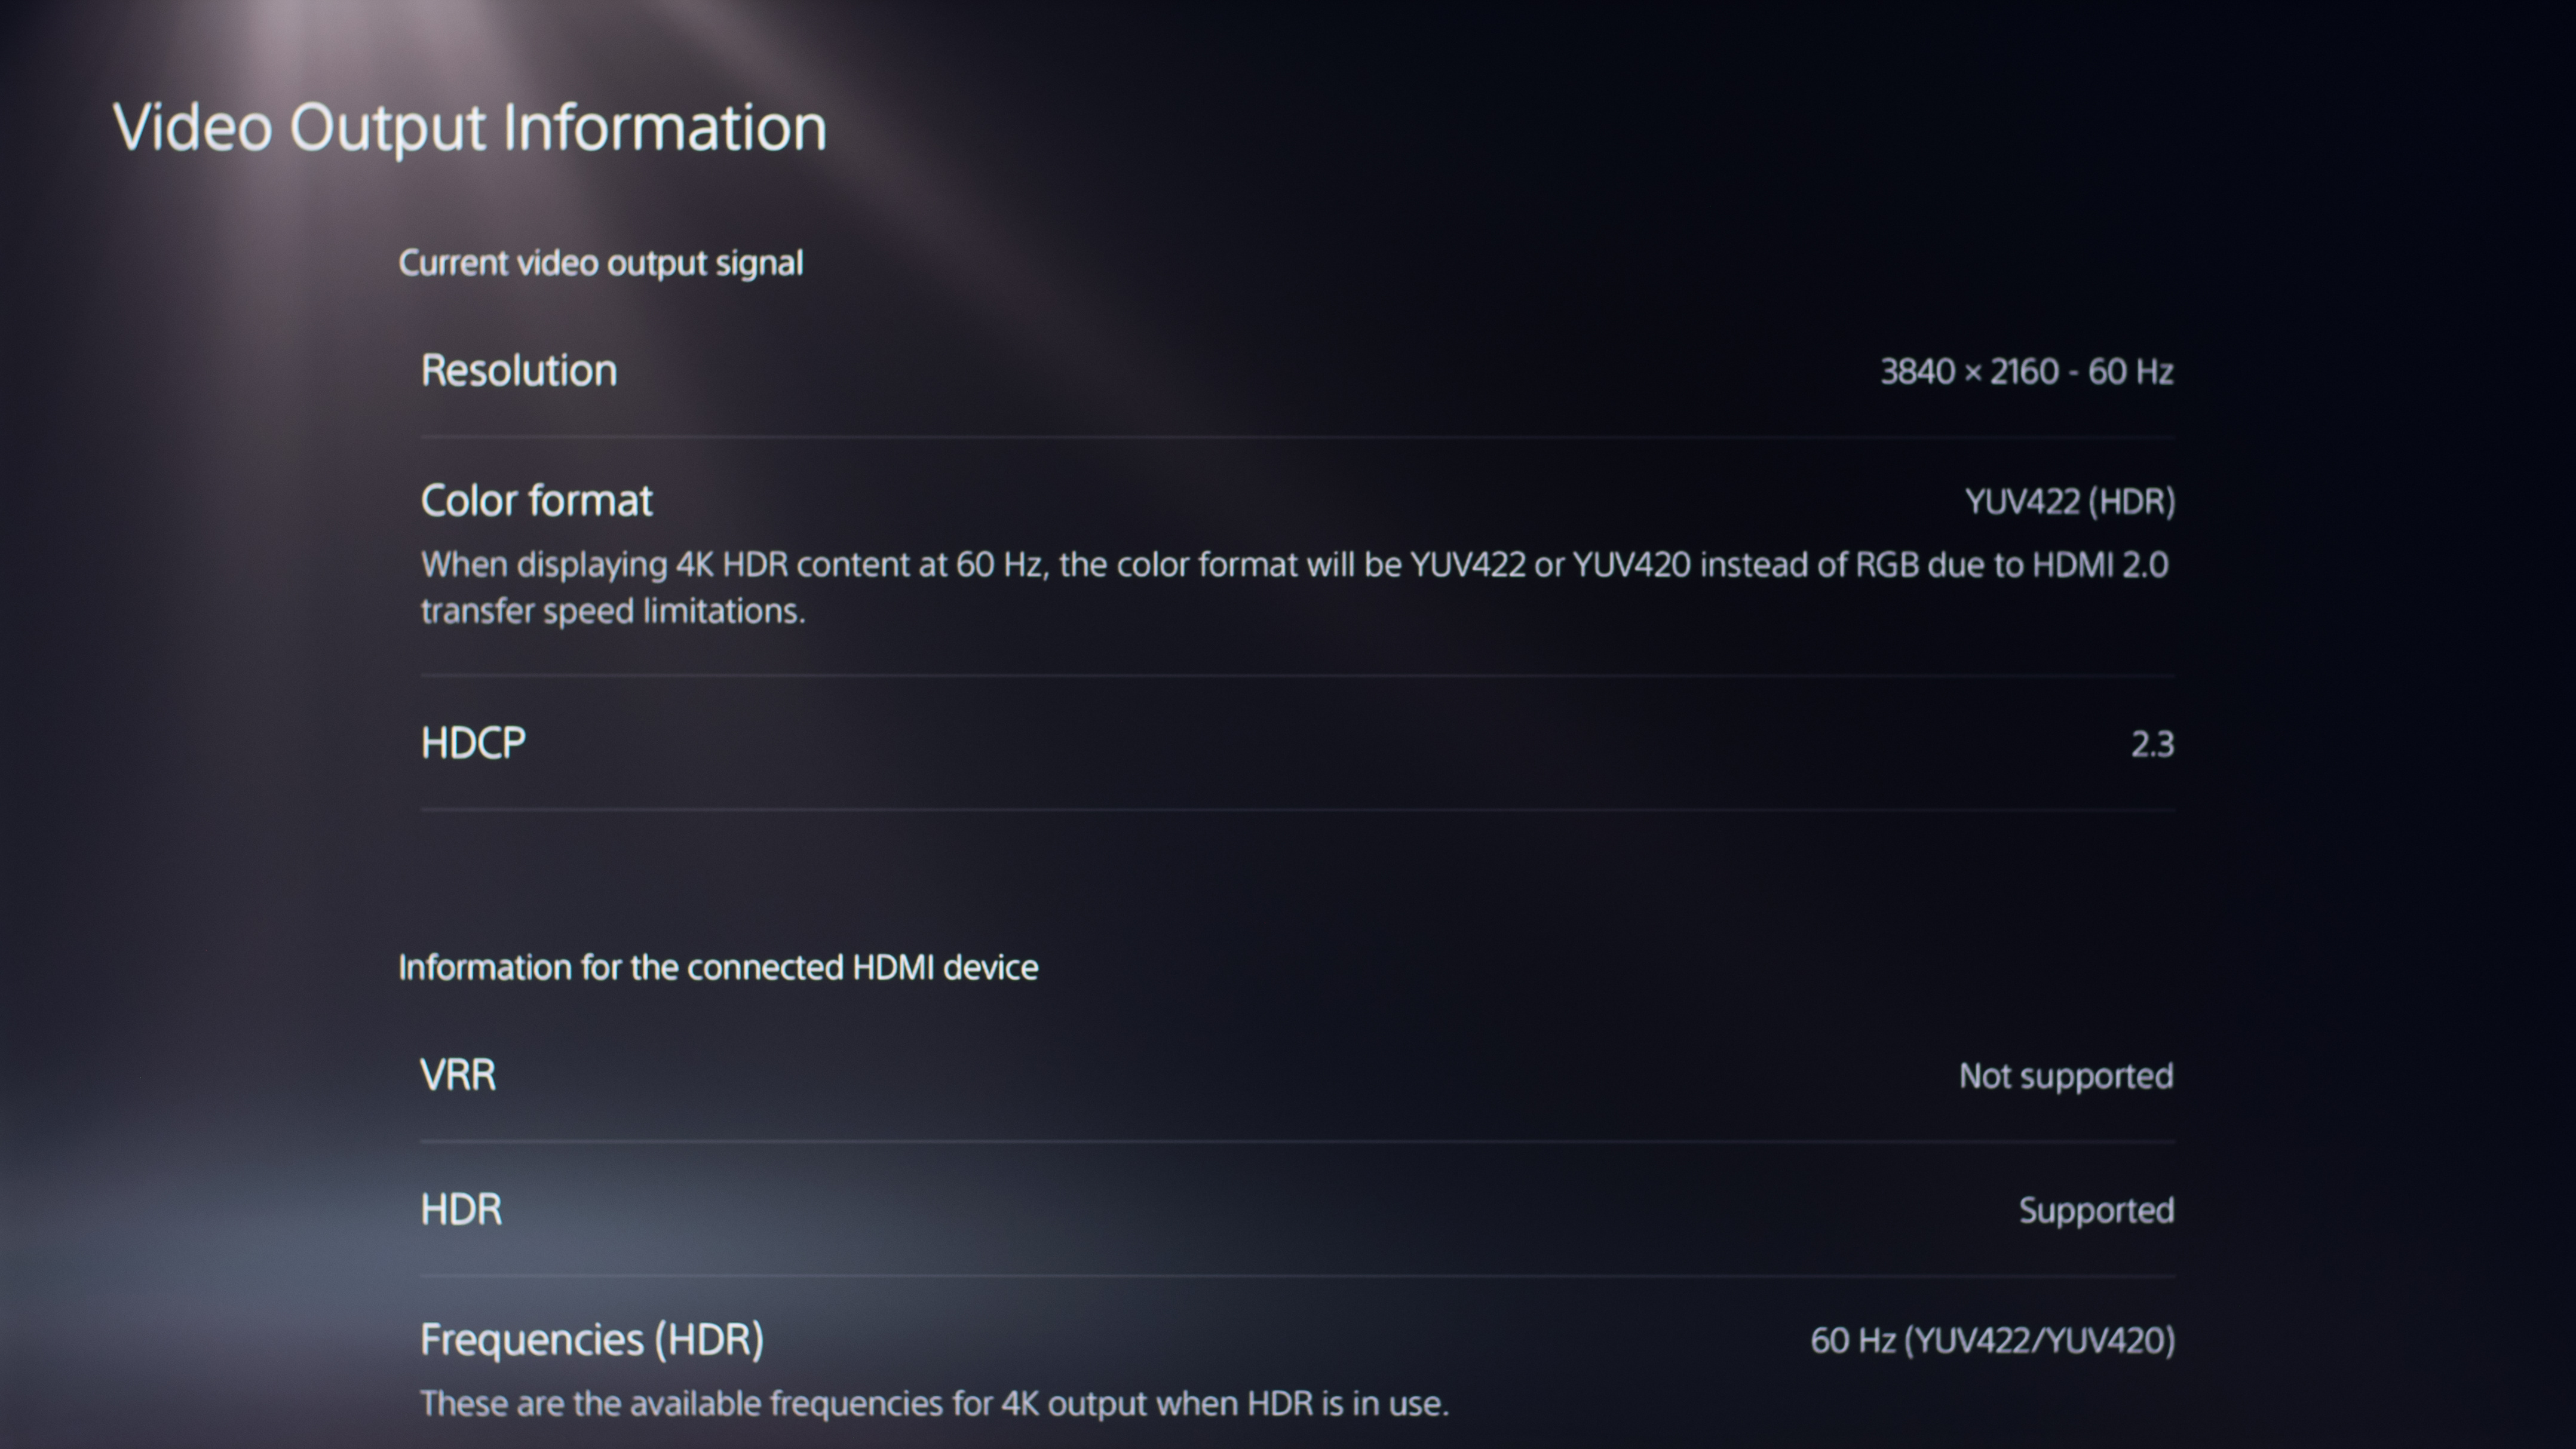Select the 3840 × 2160 - 60 Hz value
2576x1449 pixels.
coord(2026,372)
